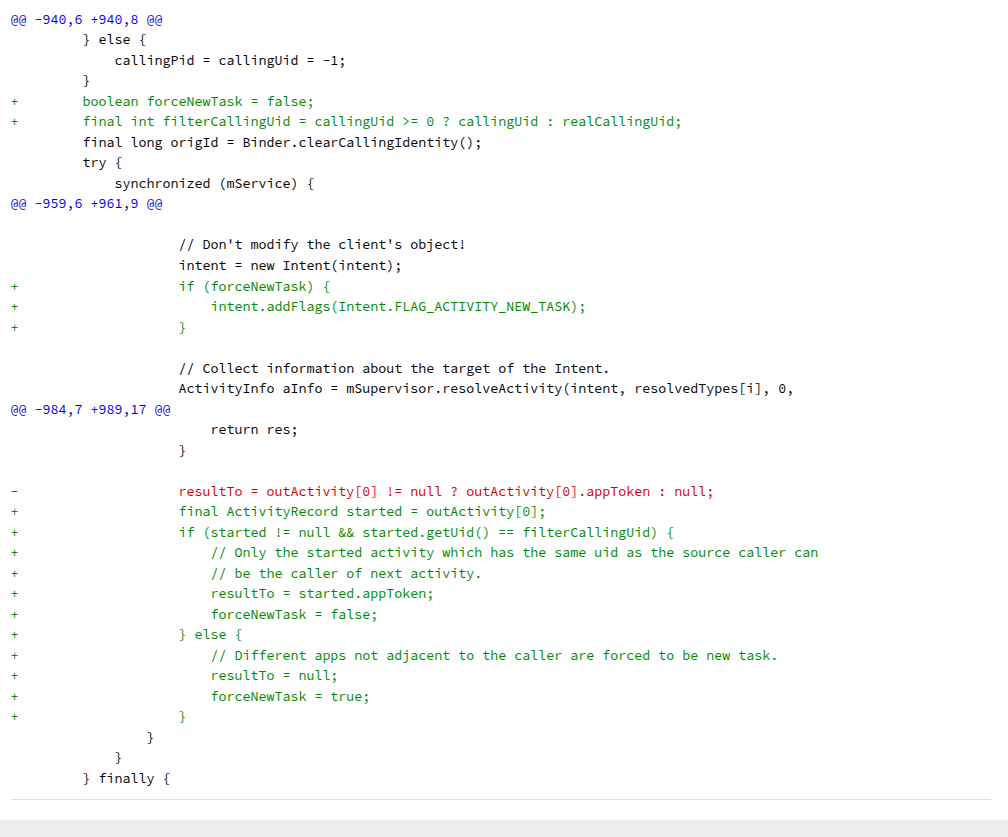1008x837 pixels.
Task: Click the added line "forceNewTask = true;"
Action: point(290,697)
